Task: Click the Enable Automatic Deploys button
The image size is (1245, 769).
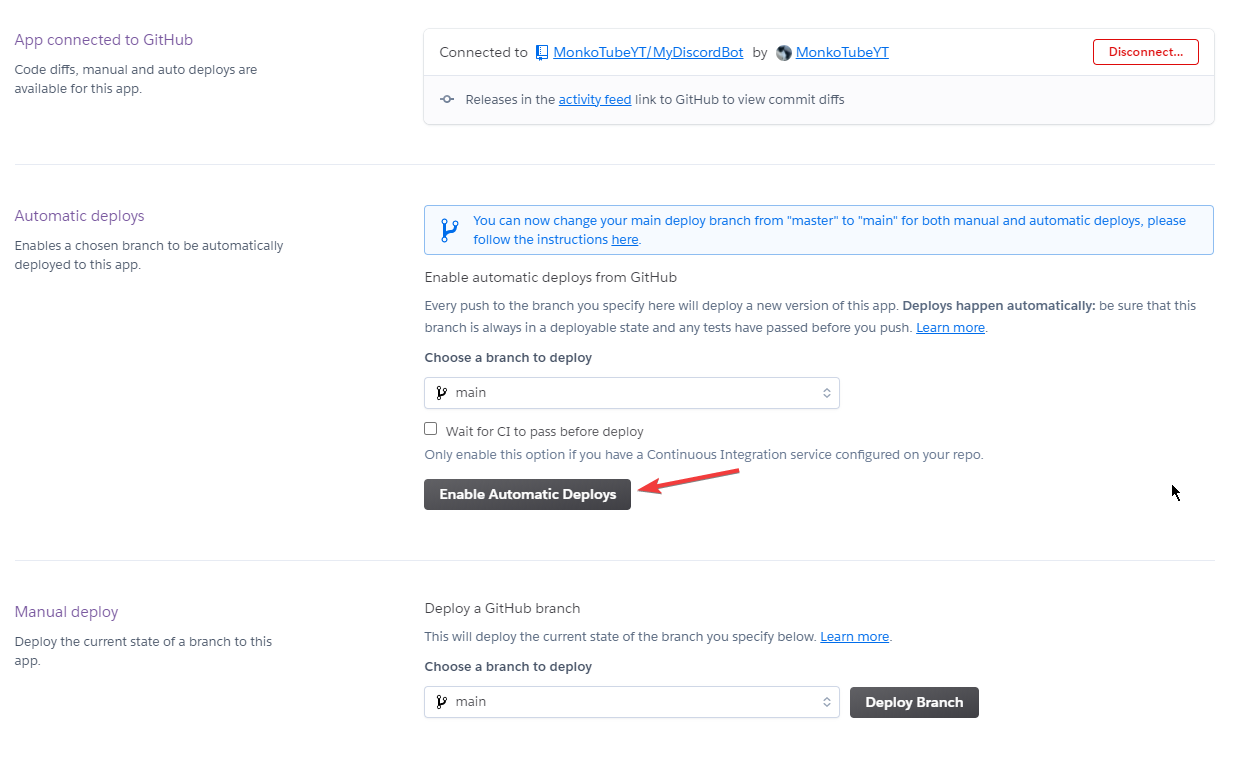Action: coord(527,495)
